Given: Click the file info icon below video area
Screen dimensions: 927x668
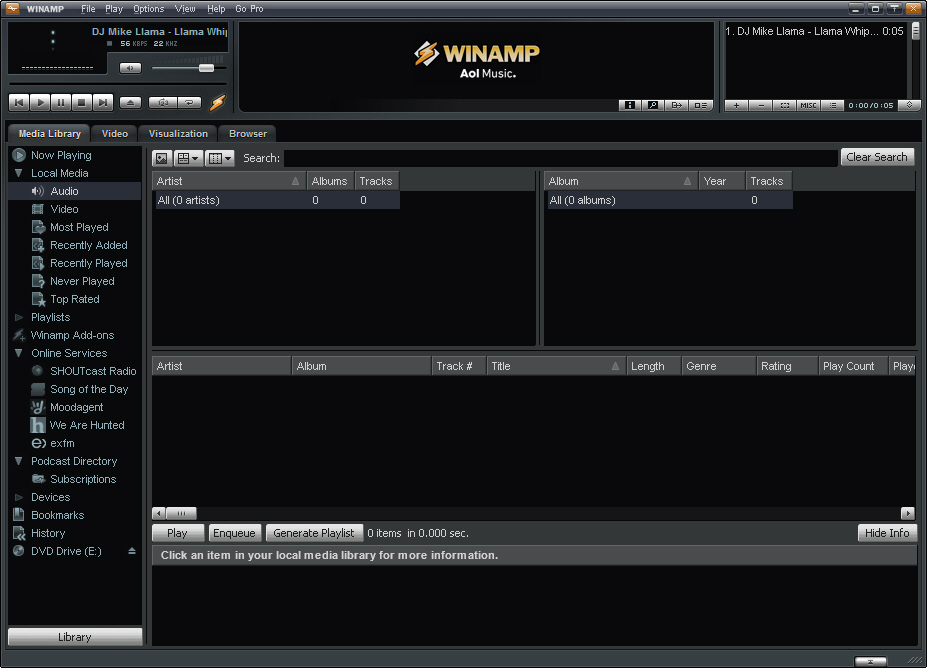Looking at the screenshot, I should (x=630, y=105).
